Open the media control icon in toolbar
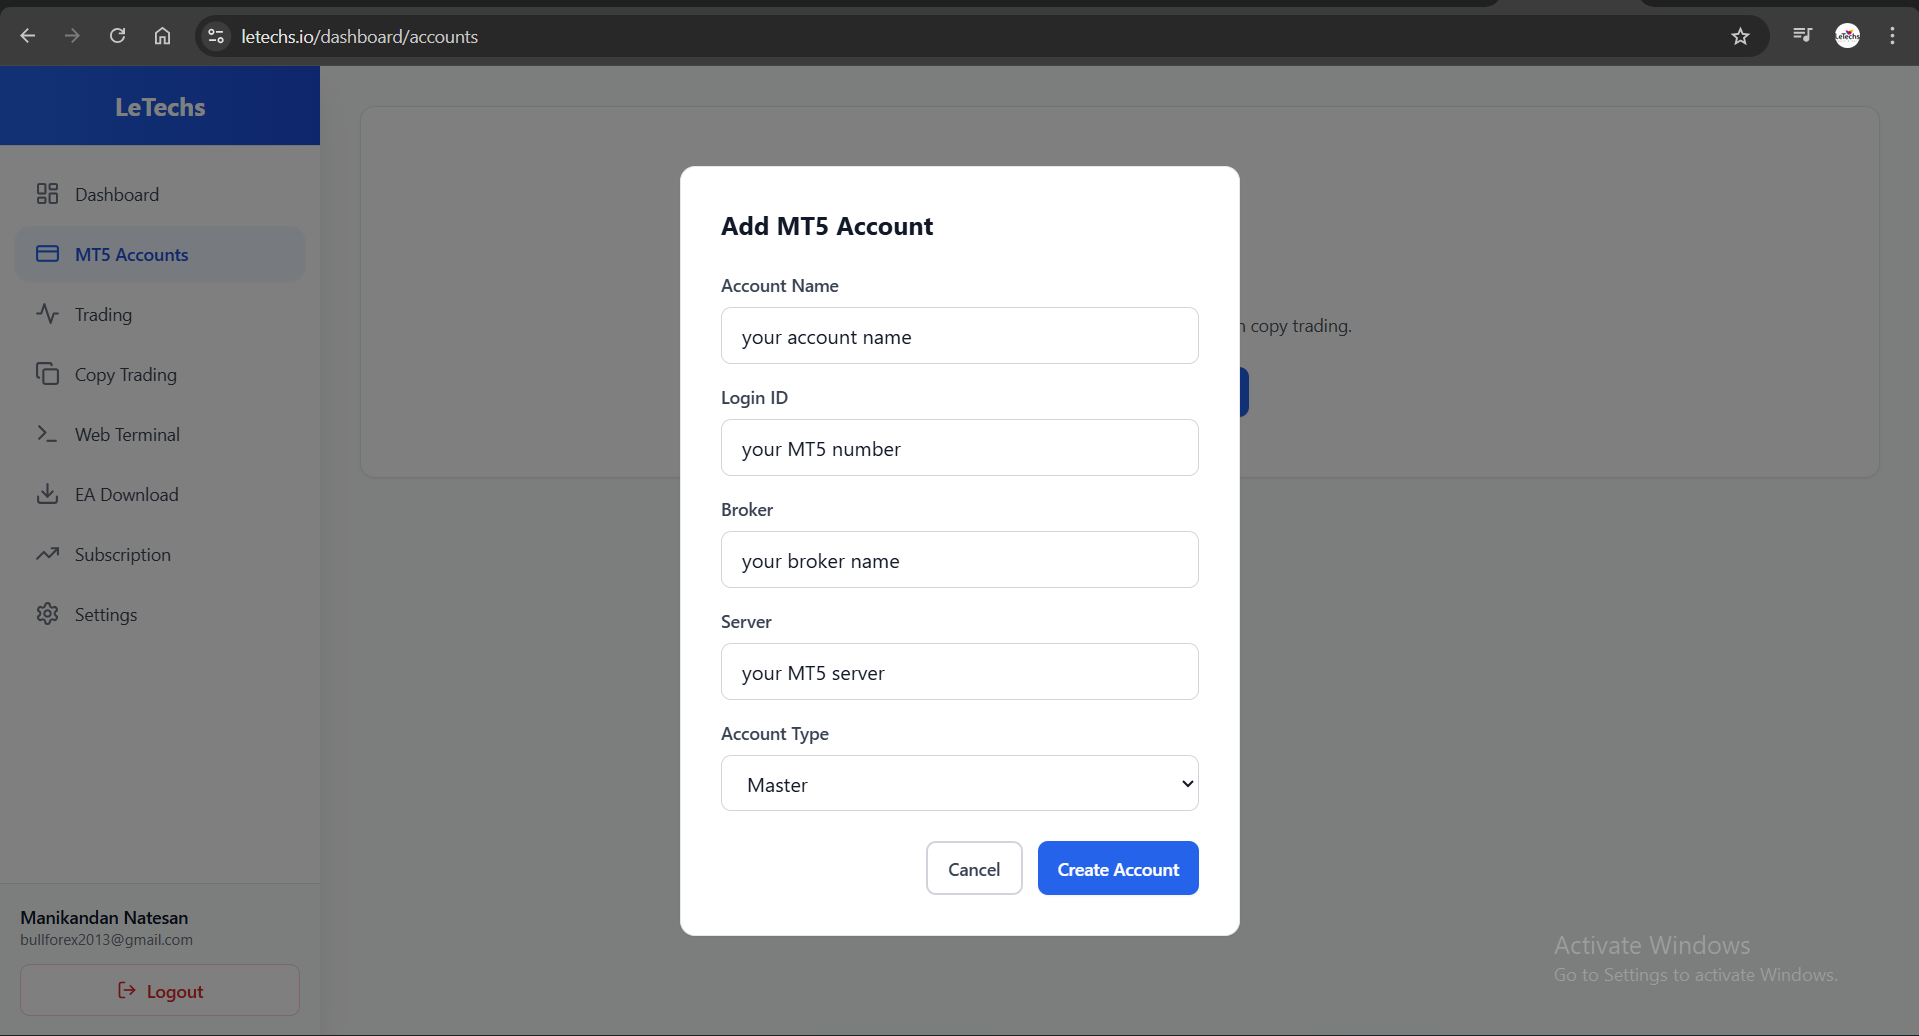Screen dimensions: 1919x1036 point(1802,35)
